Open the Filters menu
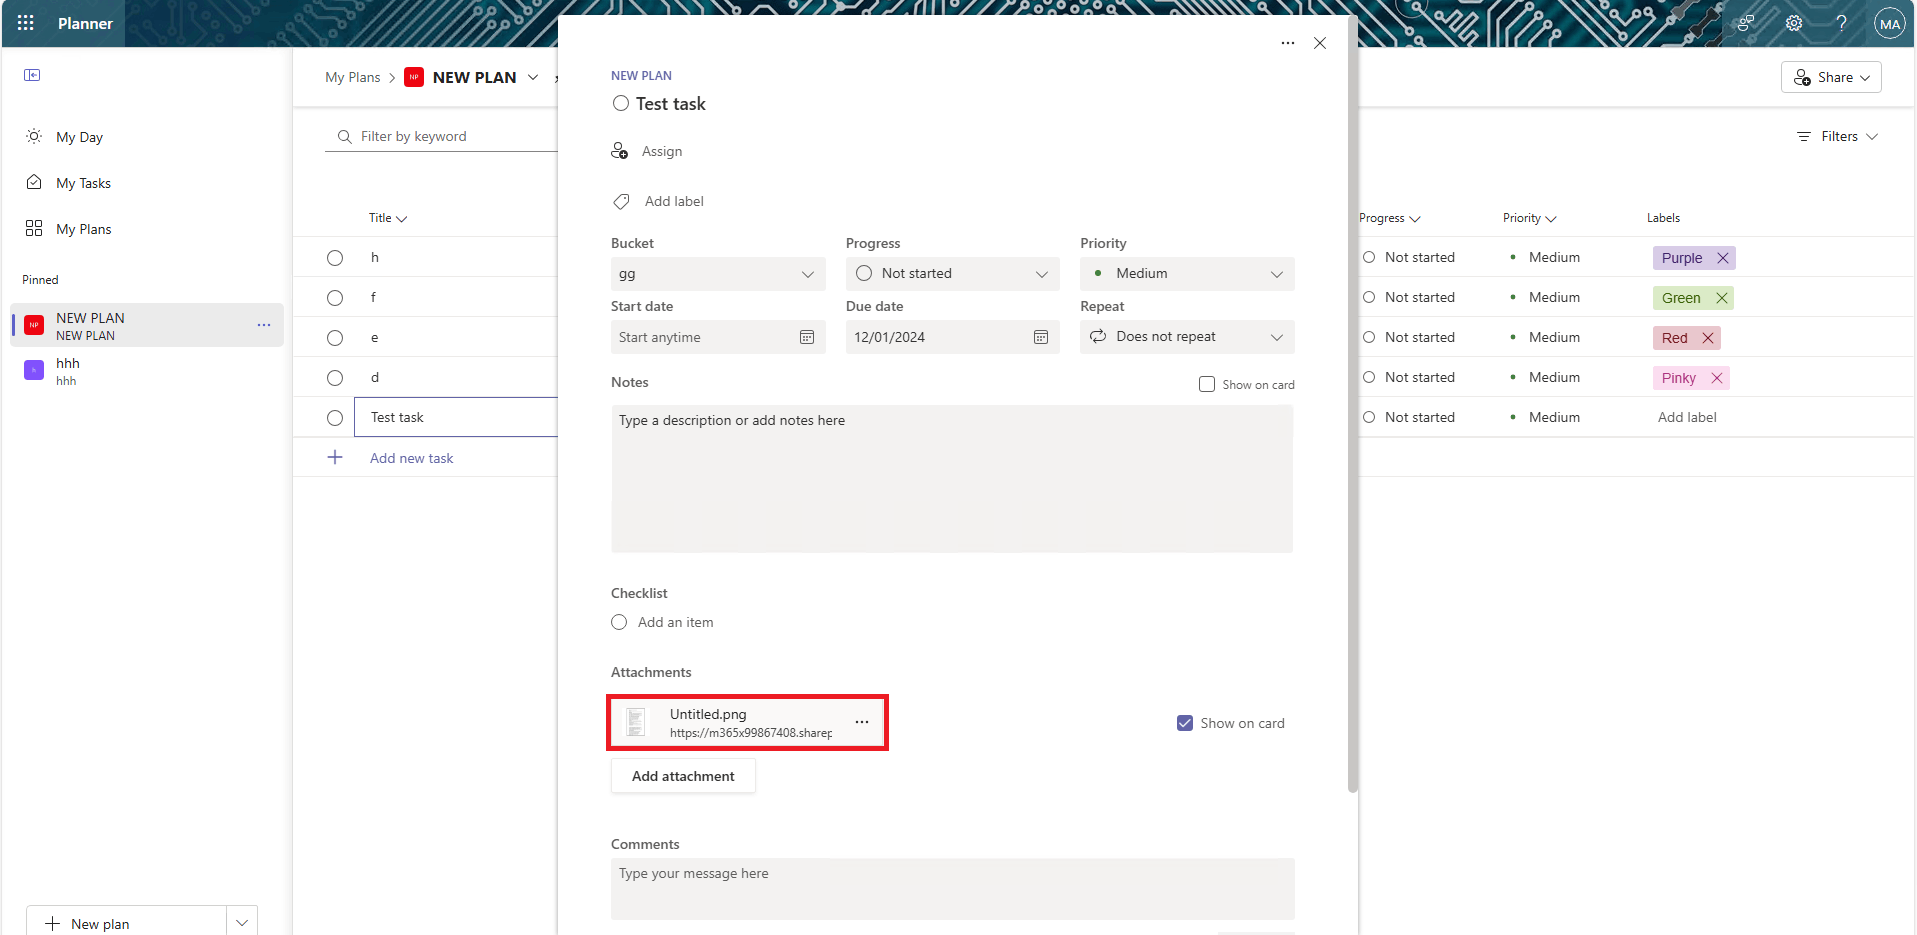Viewport: 1917px width, 935px height. coord(1837,136)
